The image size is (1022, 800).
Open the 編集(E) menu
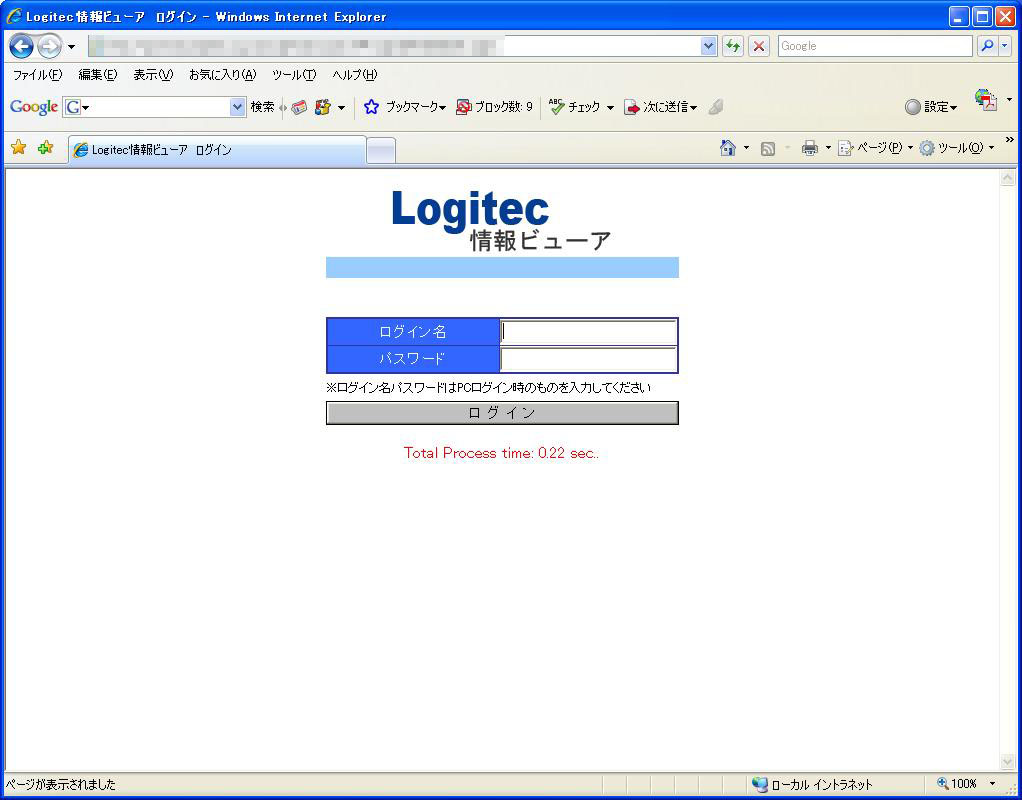(98, 75)
